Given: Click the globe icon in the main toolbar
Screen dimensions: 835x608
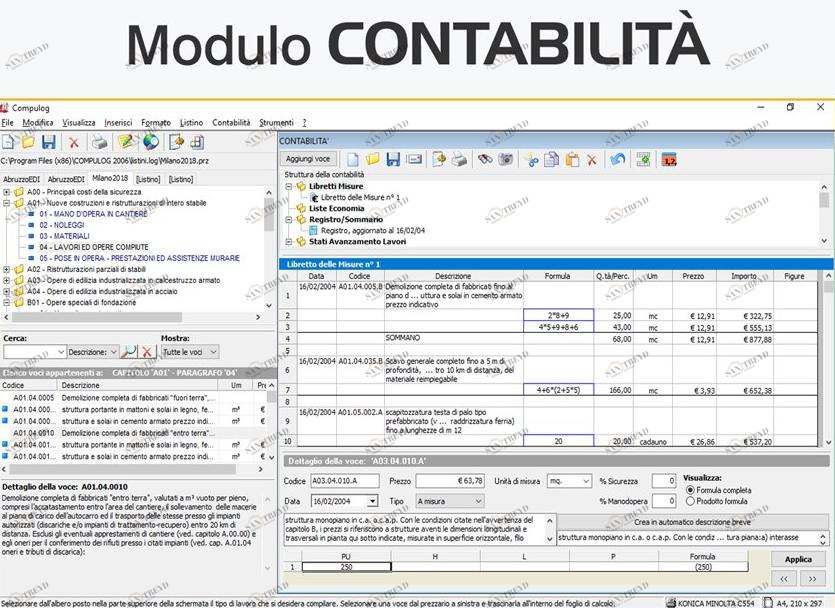Looking at the screenshot, I should 150,142.
